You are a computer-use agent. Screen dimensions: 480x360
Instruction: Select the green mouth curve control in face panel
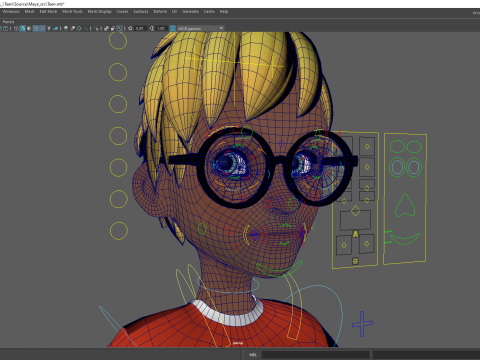pyautogui.click(x=405, y=239)
